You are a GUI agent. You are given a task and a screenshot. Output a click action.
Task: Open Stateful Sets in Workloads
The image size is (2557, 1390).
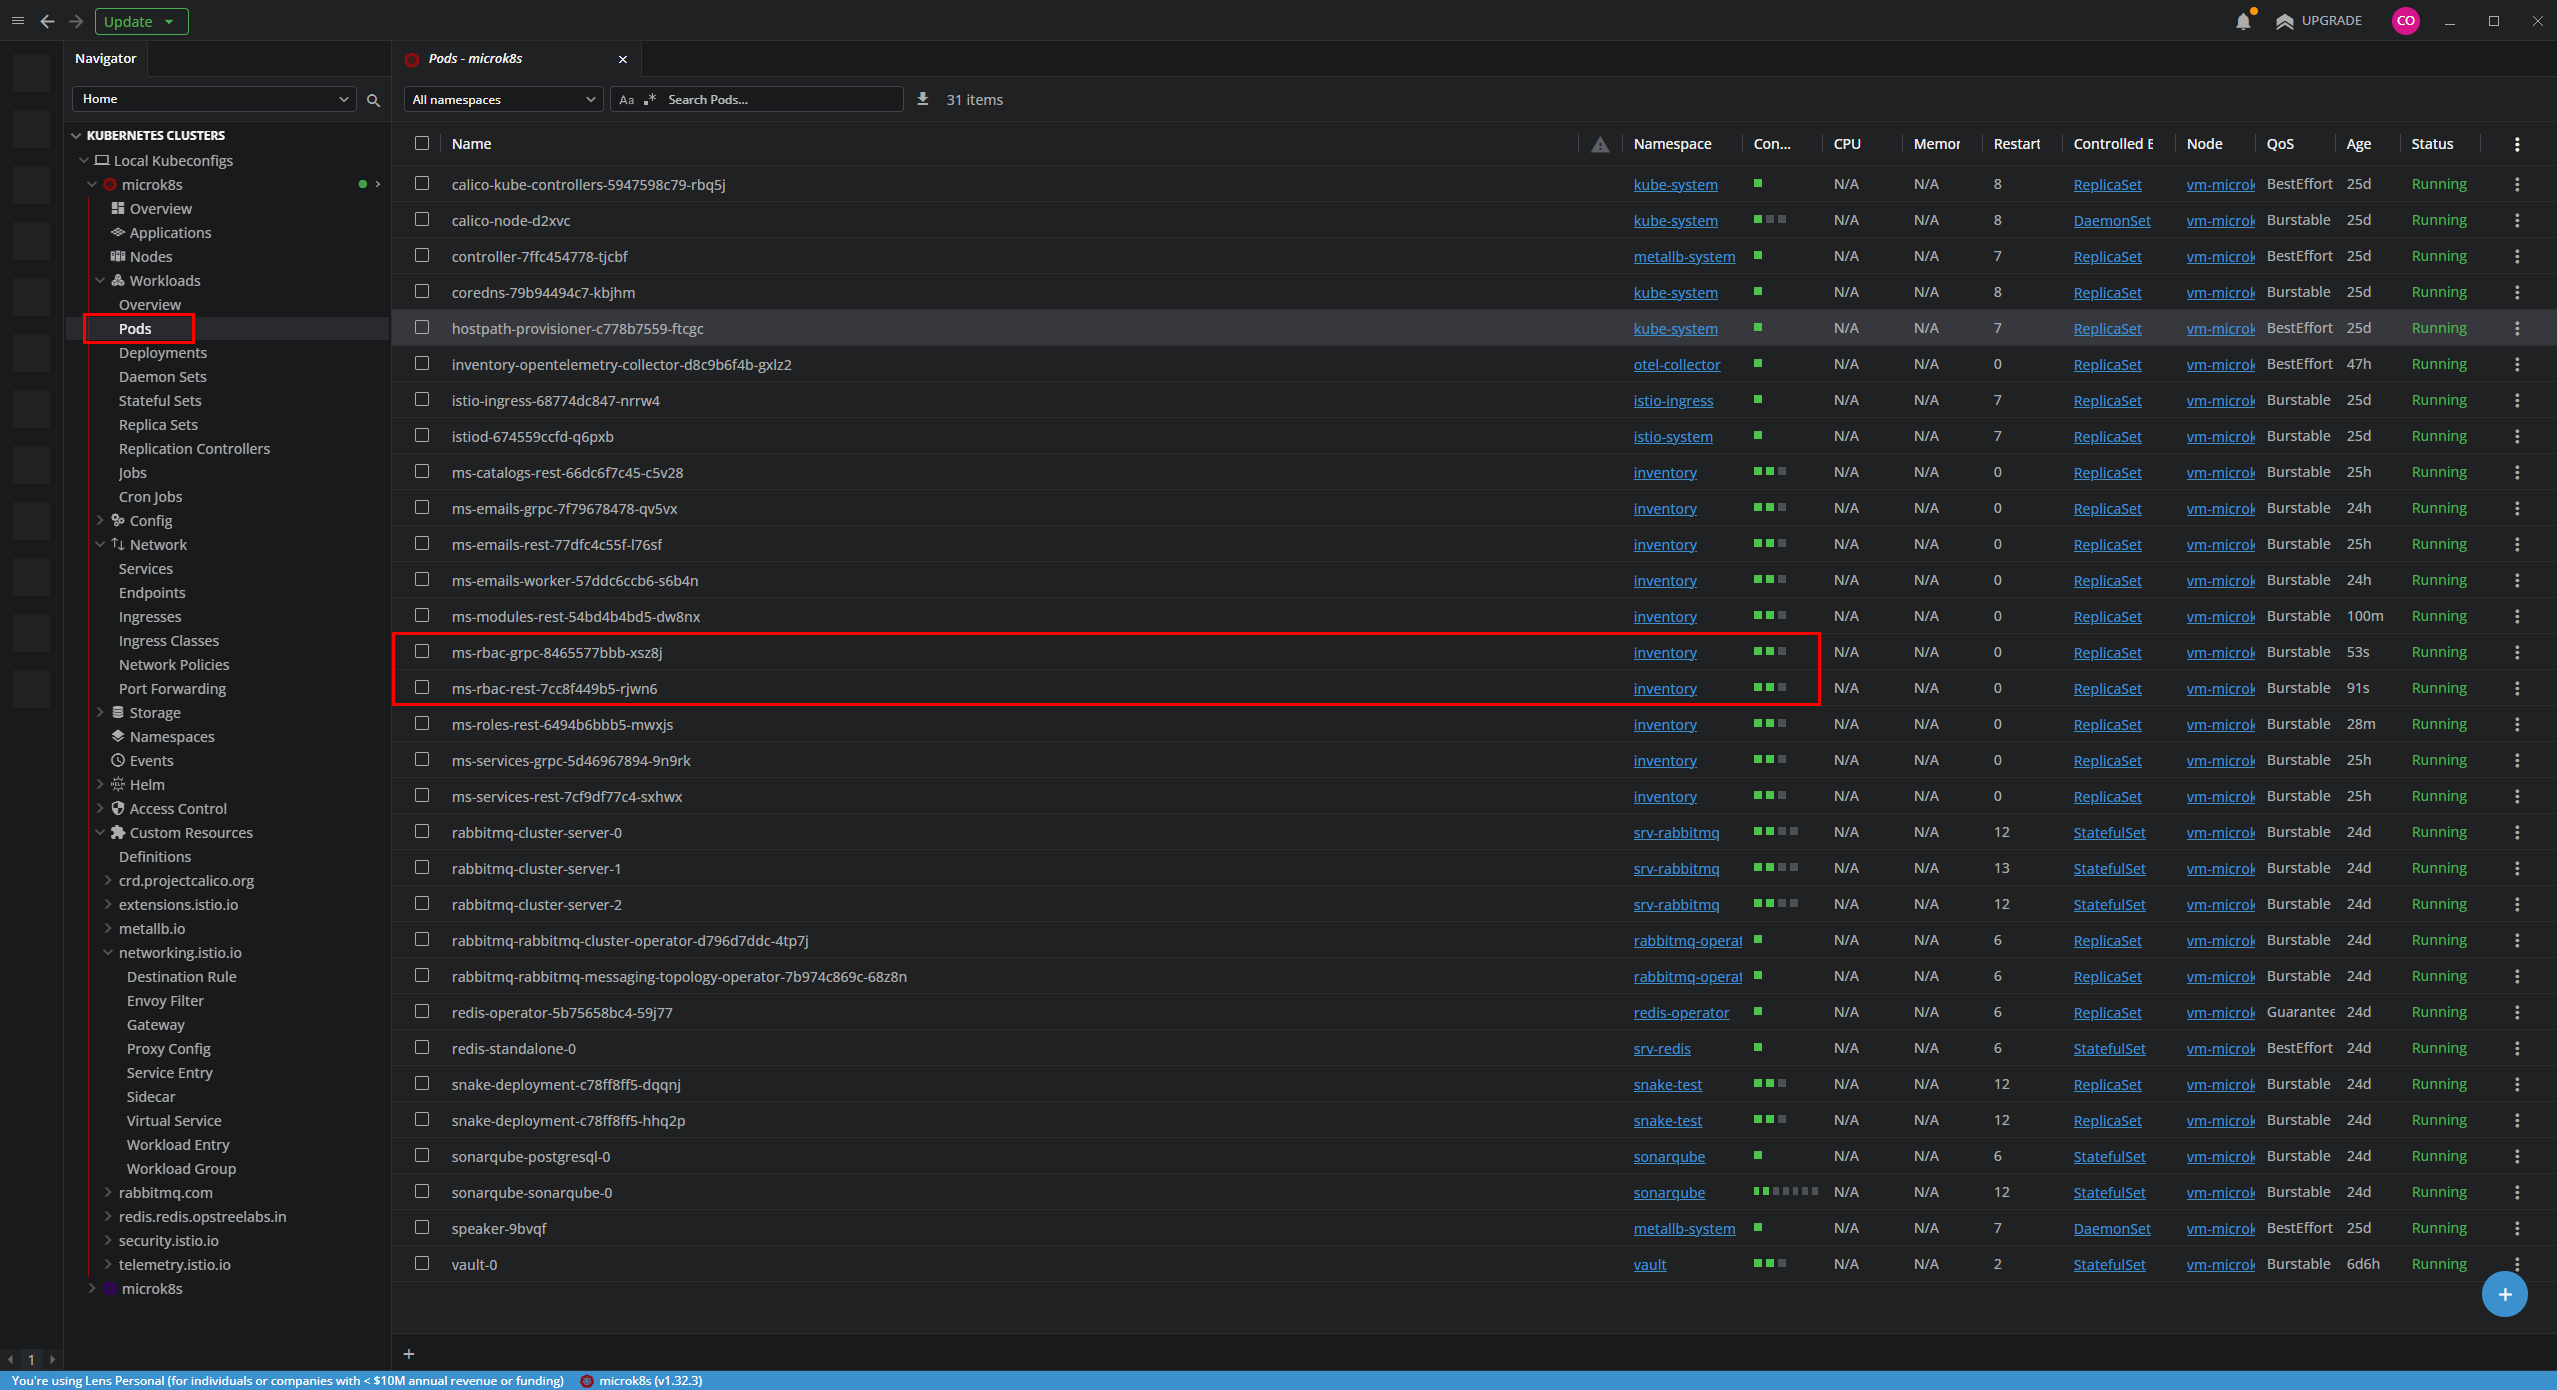pos(160,400)
